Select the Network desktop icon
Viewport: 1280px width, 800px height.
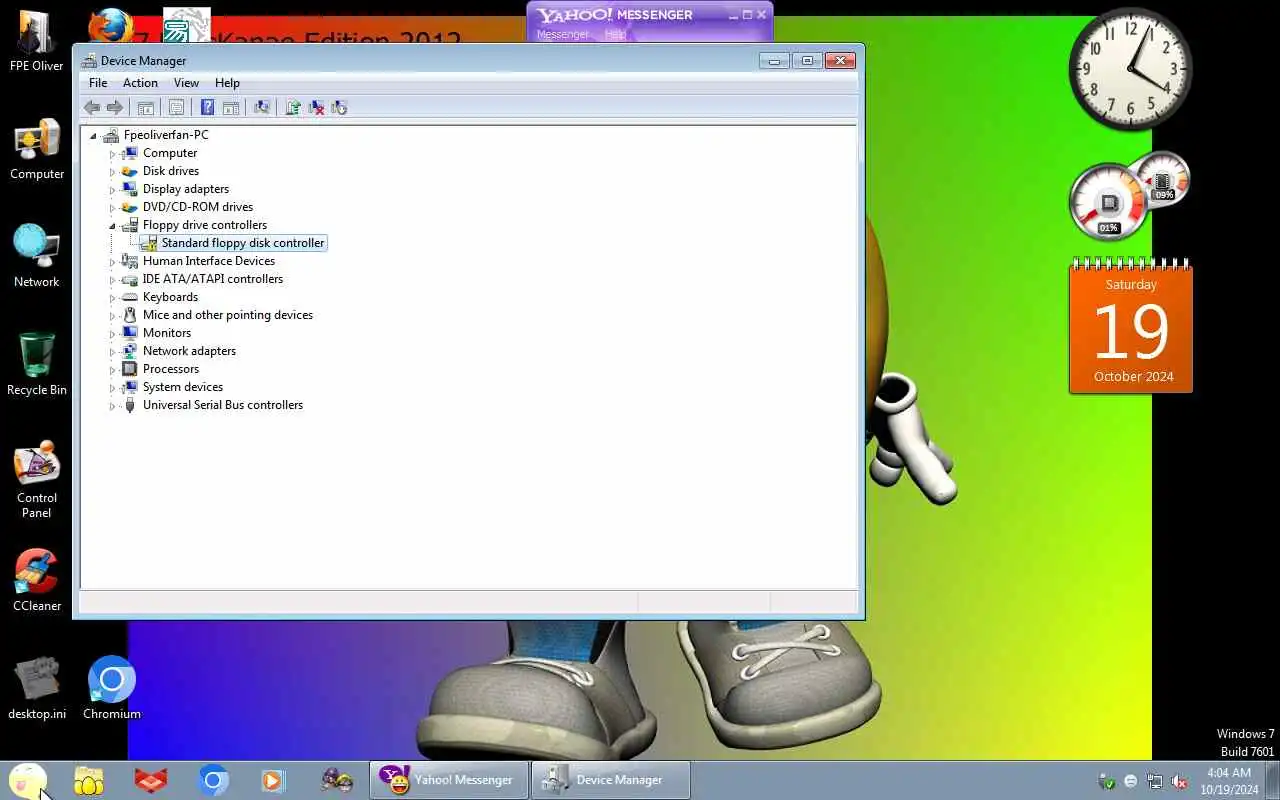click(x=37, y=257)
